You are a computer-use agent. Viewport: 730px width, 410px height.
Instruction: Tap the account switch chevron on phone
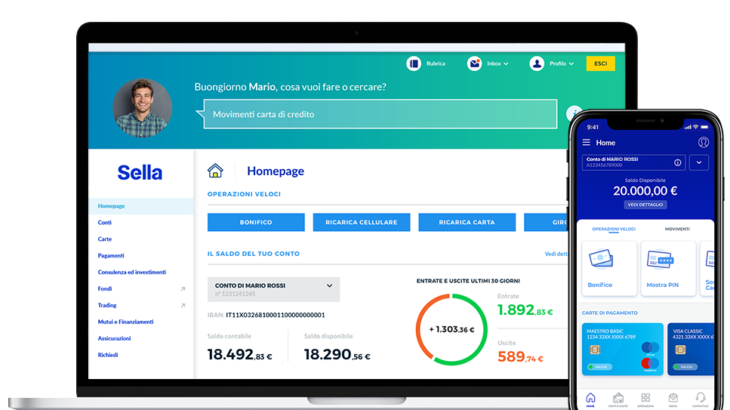point(699,162)
